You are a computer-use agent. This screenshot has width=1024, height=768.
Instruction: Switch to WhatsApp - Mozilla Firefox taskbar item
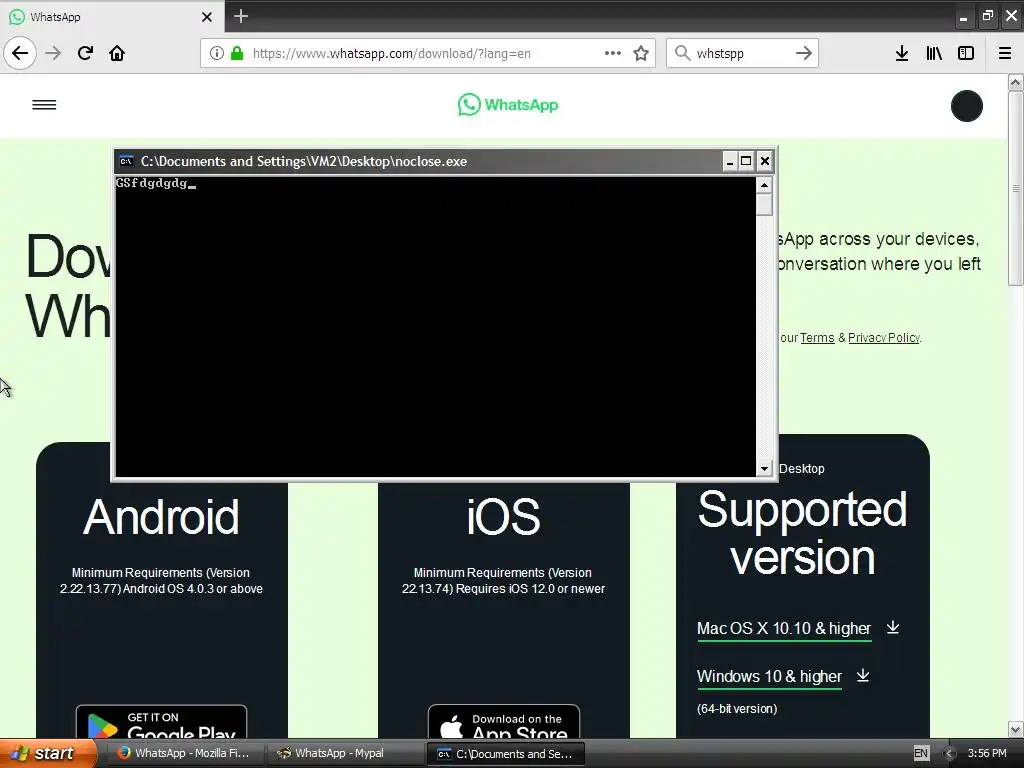coord(184,753)
